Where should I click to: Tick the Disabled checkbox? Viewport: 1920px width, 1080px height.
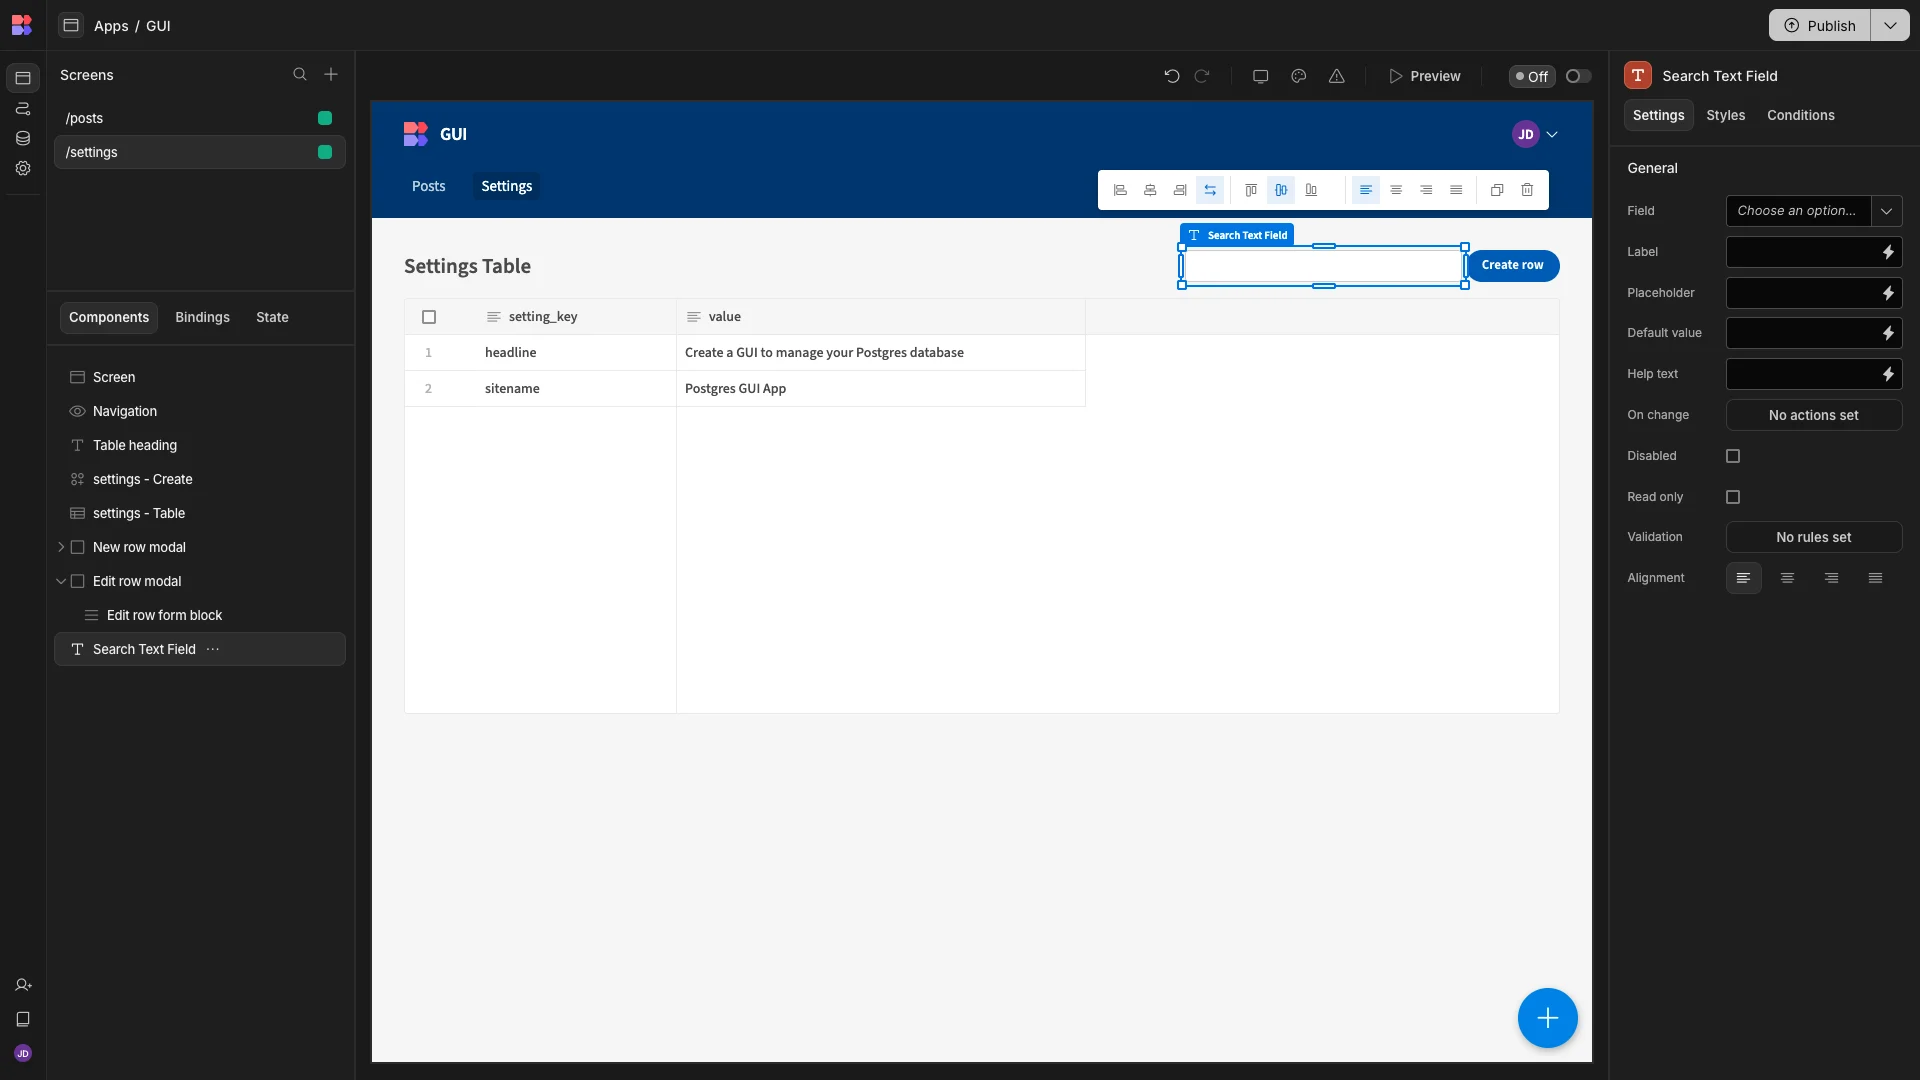(1733, 456)
